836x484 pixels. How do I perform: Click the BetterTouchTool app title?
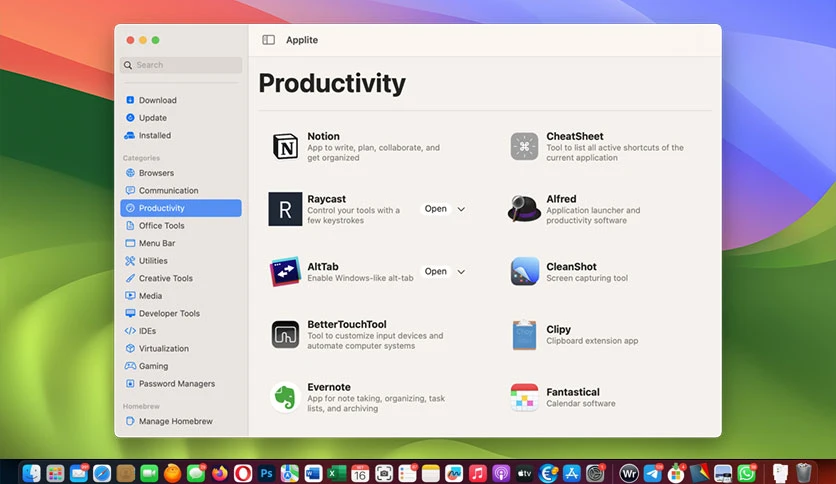click(347, 324)
